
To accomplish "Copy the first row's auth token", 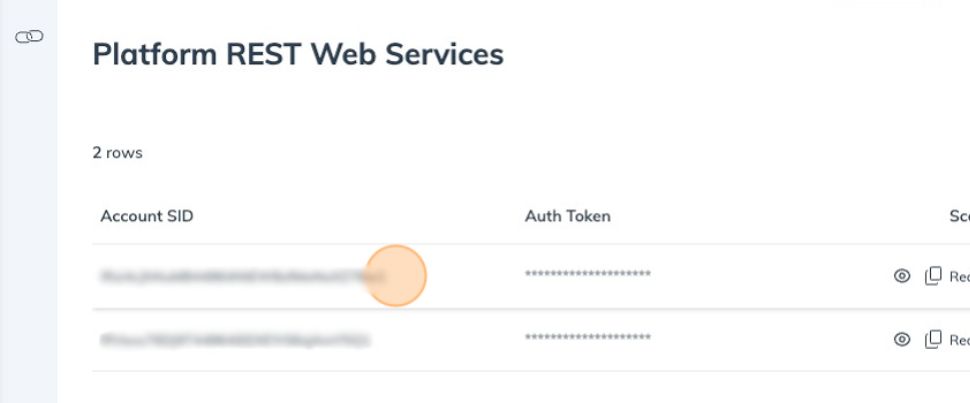I will click(x=933, y=276).
